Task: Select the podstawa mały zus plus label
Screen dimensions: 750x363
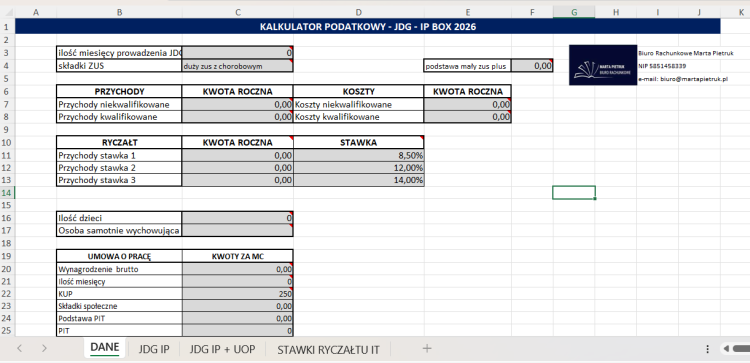Action: [468, 66]
